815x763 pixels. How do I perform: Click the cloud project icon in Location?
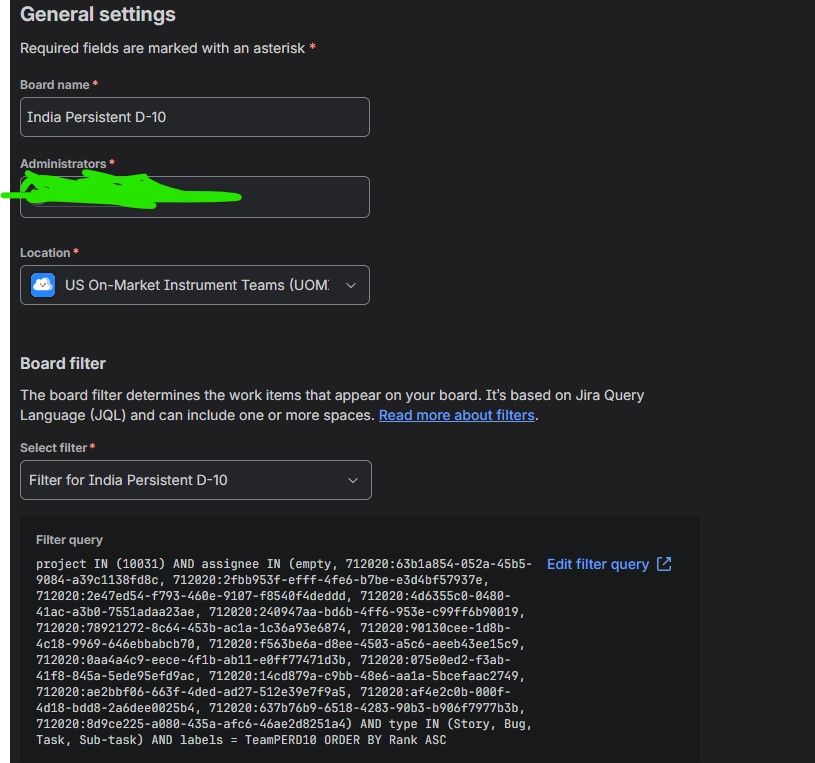tap(43, 285)
